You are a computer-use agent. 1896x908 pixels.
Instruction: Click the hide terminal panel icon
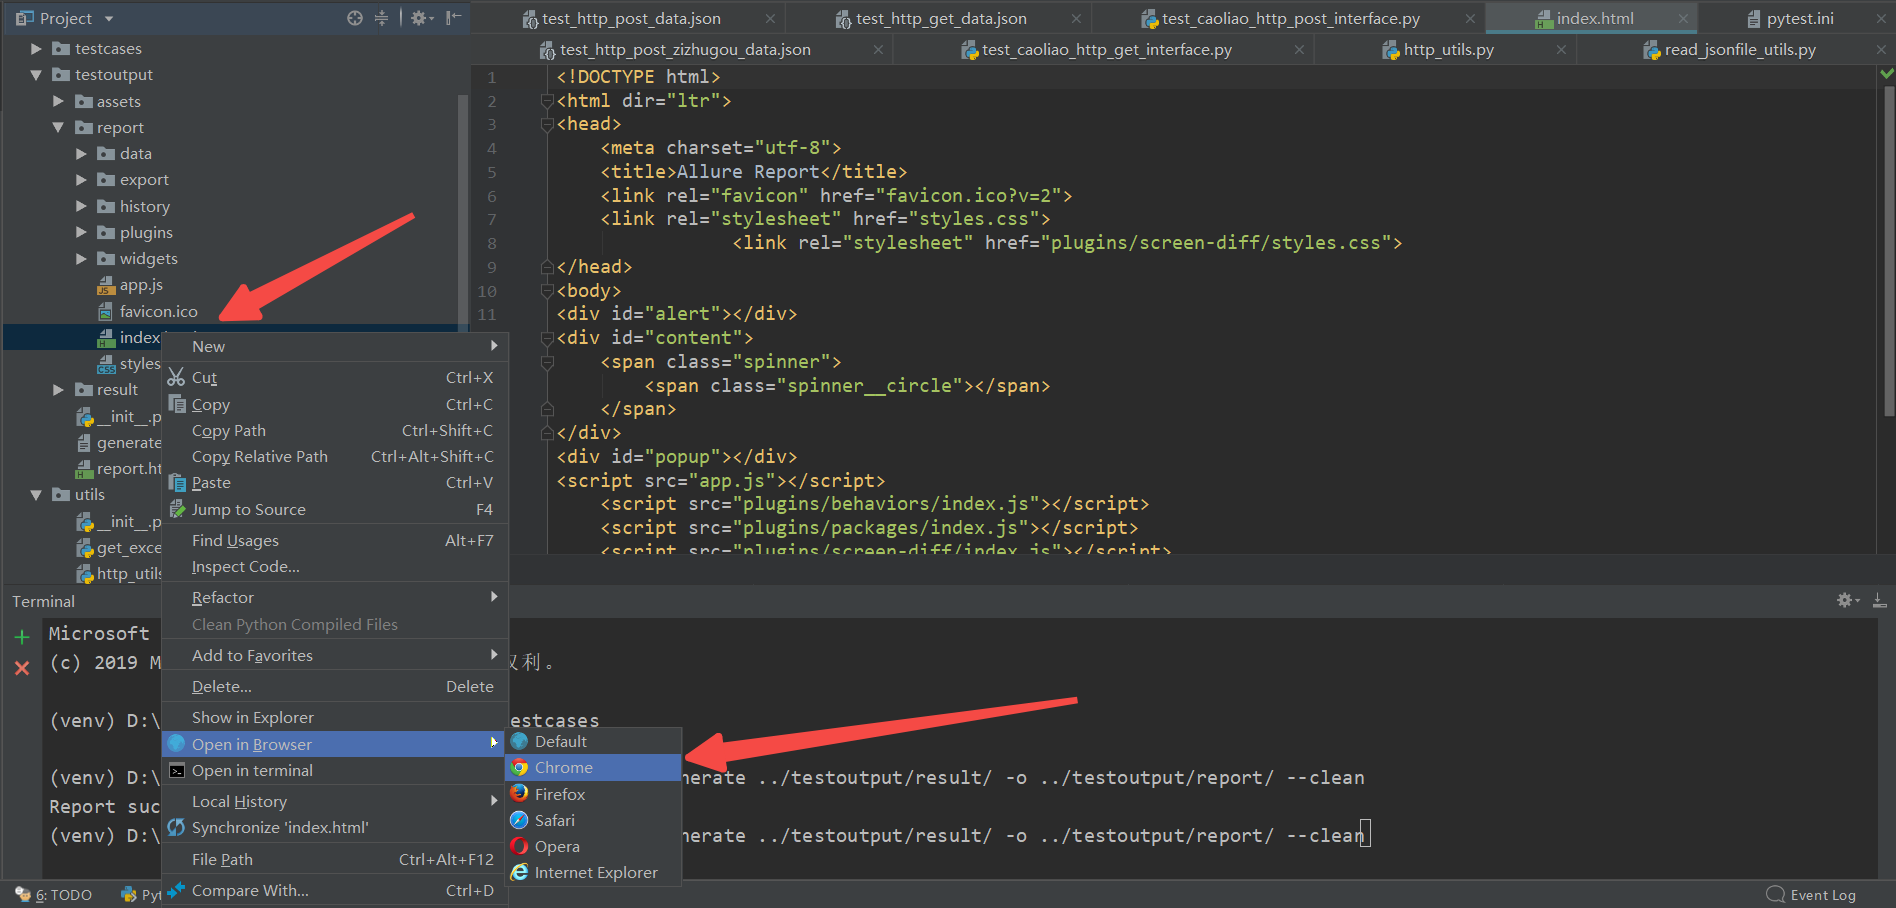click(x=1879, y=600)
